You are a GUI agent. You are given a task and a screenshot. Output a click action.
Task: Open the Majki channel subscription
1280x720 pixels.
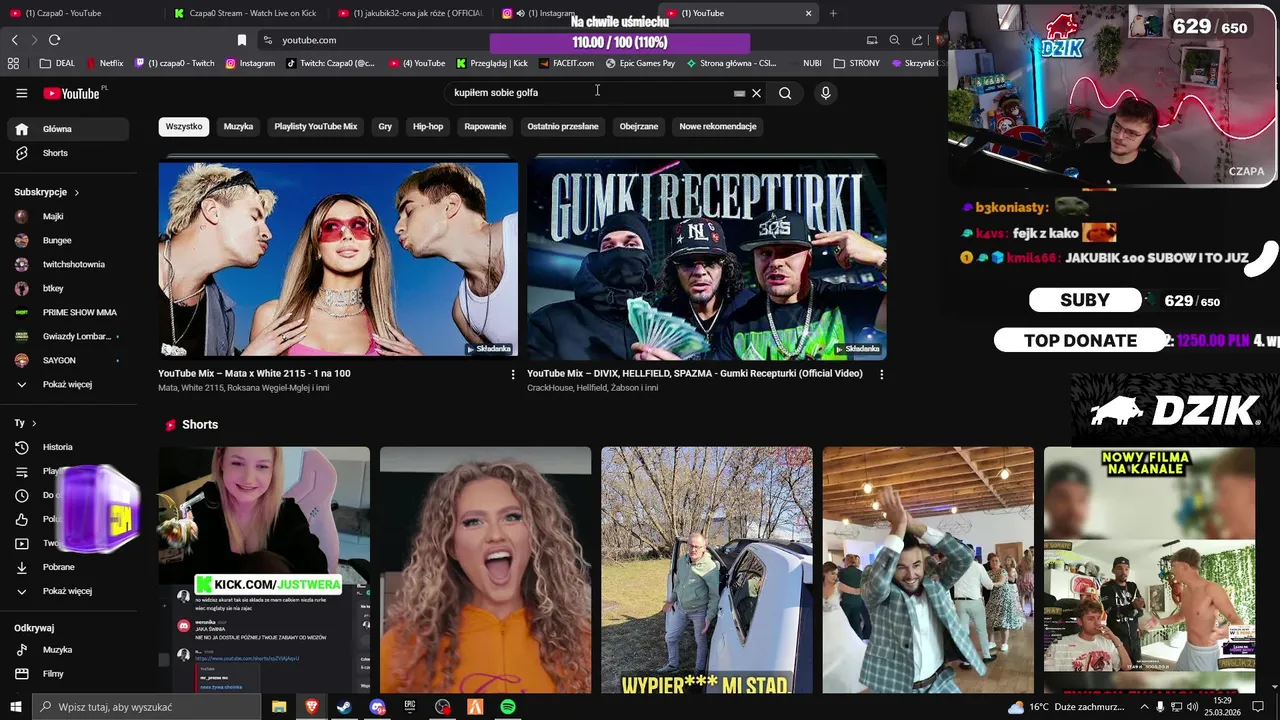tap(68, 216)
